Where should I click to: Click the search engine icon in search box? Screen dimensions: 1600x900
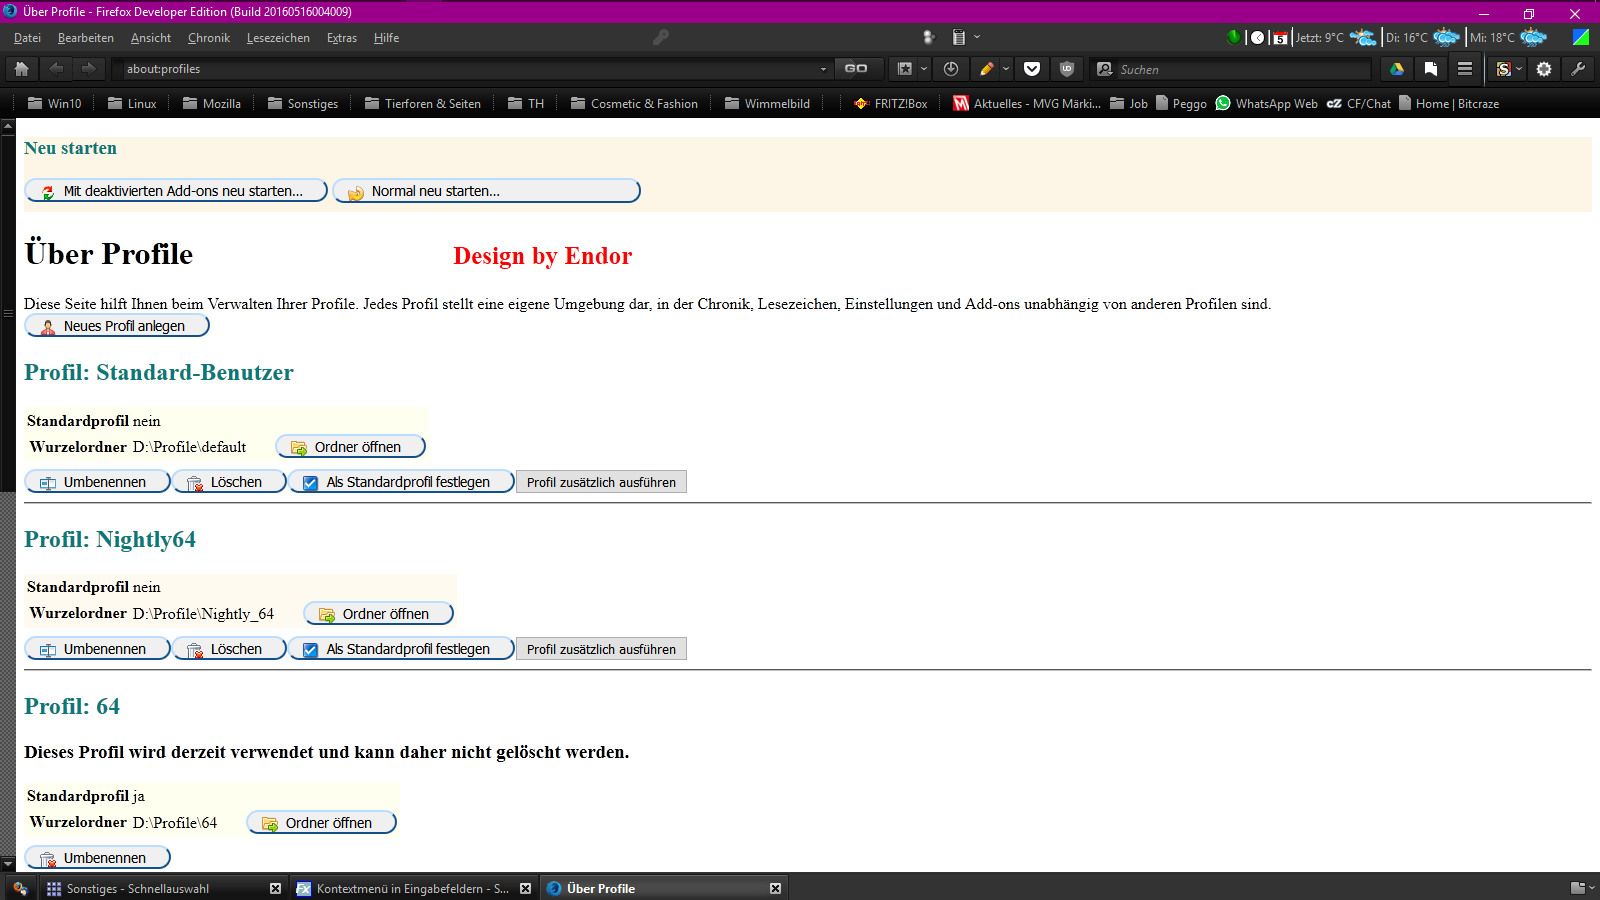1105,69
